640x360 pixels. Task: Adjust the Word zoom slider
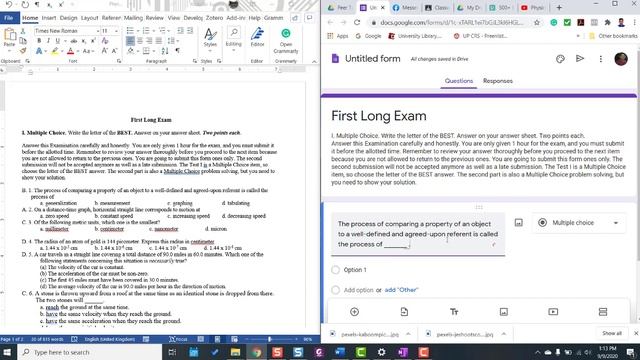pos(269,339)
